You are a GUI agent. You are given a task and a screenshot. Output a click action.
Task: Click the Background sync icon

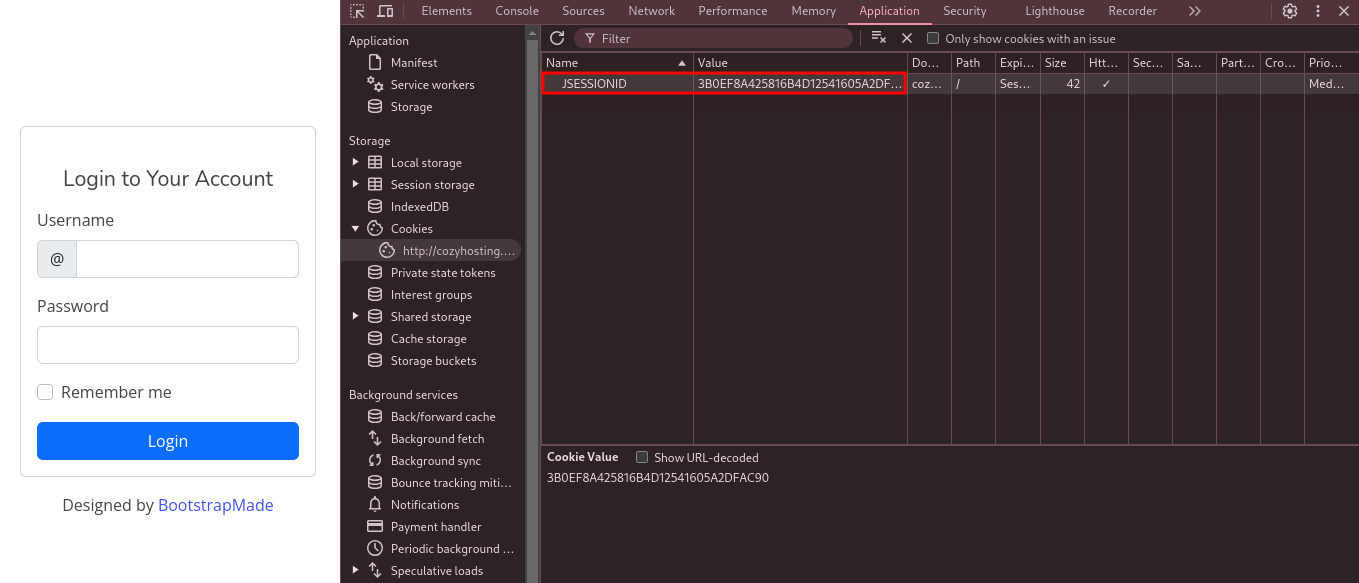coord(375,460)
